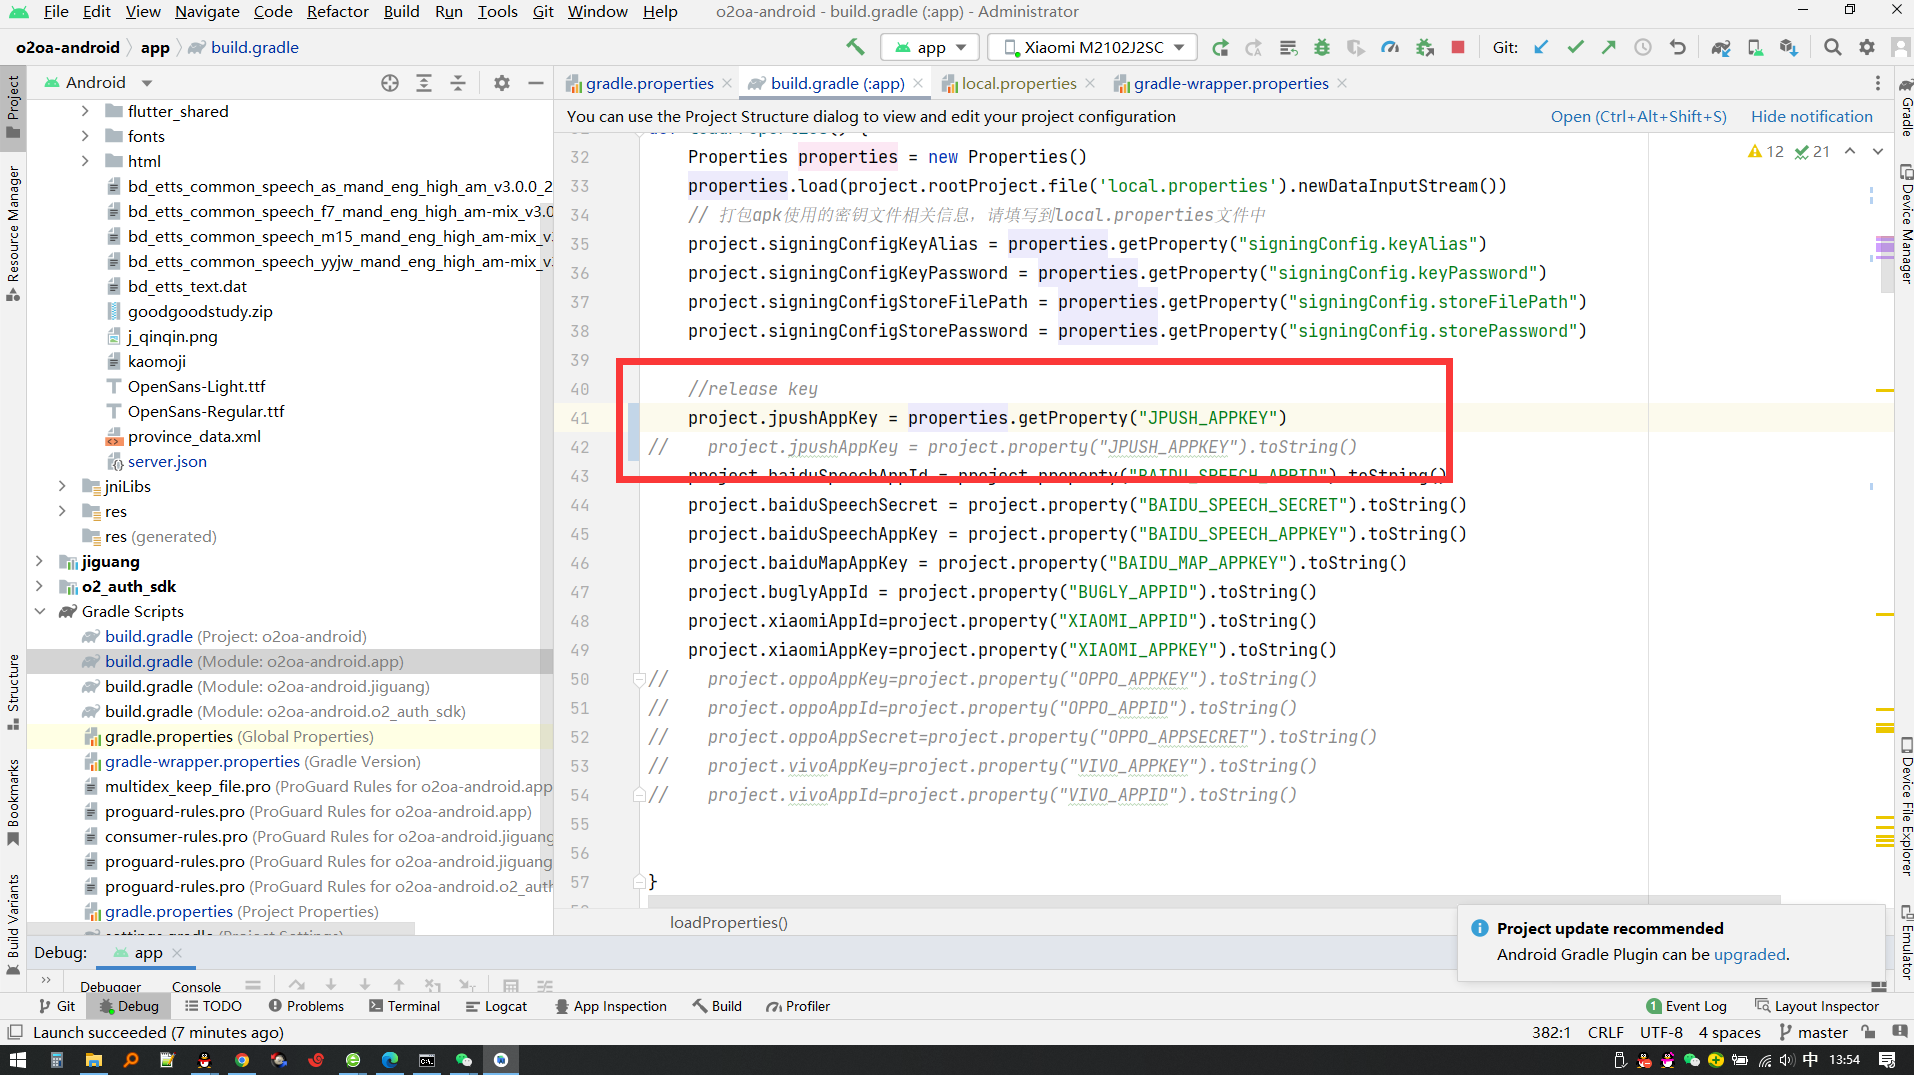Click Select Opened File crosshair icon
The height and width of the screenshot is (1075, 1914).
[x=390, y=83]
